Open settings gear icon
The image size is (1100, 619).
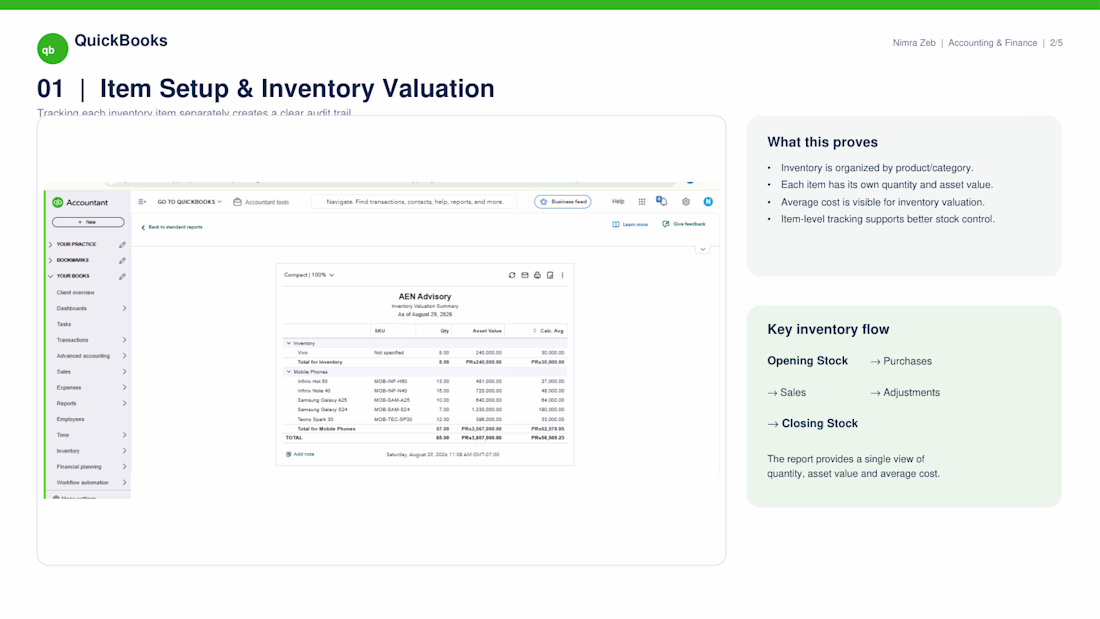pos(686,201)
